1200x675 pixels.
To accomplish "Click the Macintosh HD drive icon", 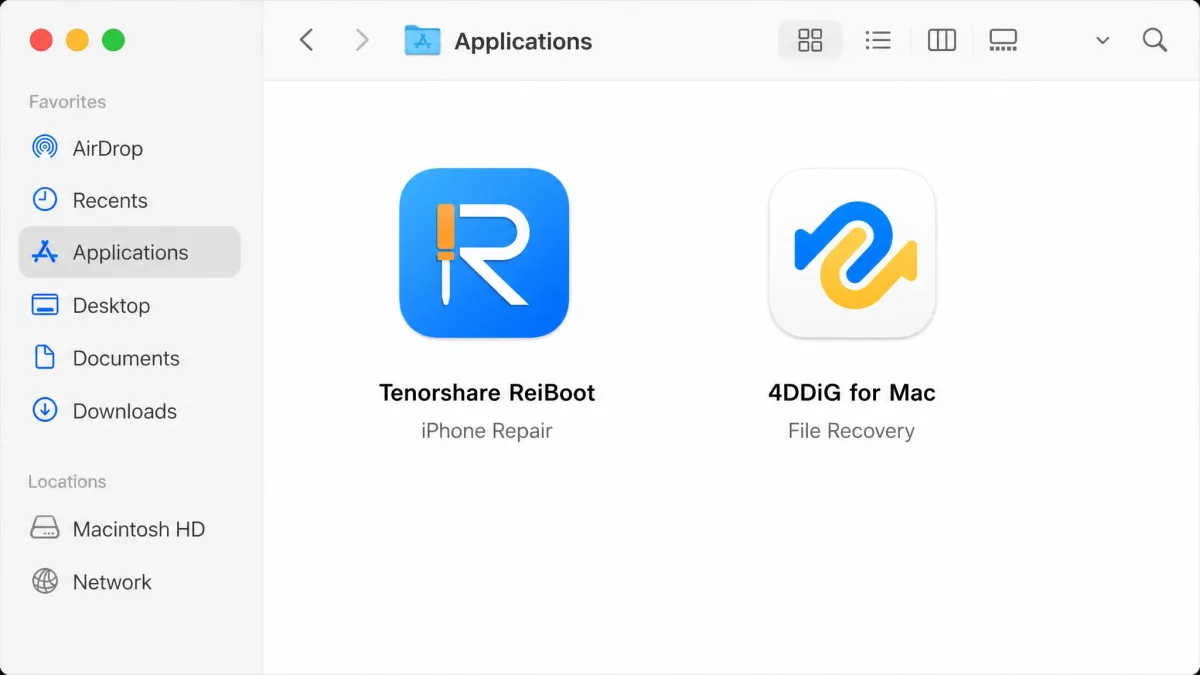I will click(x=45, y=528).
